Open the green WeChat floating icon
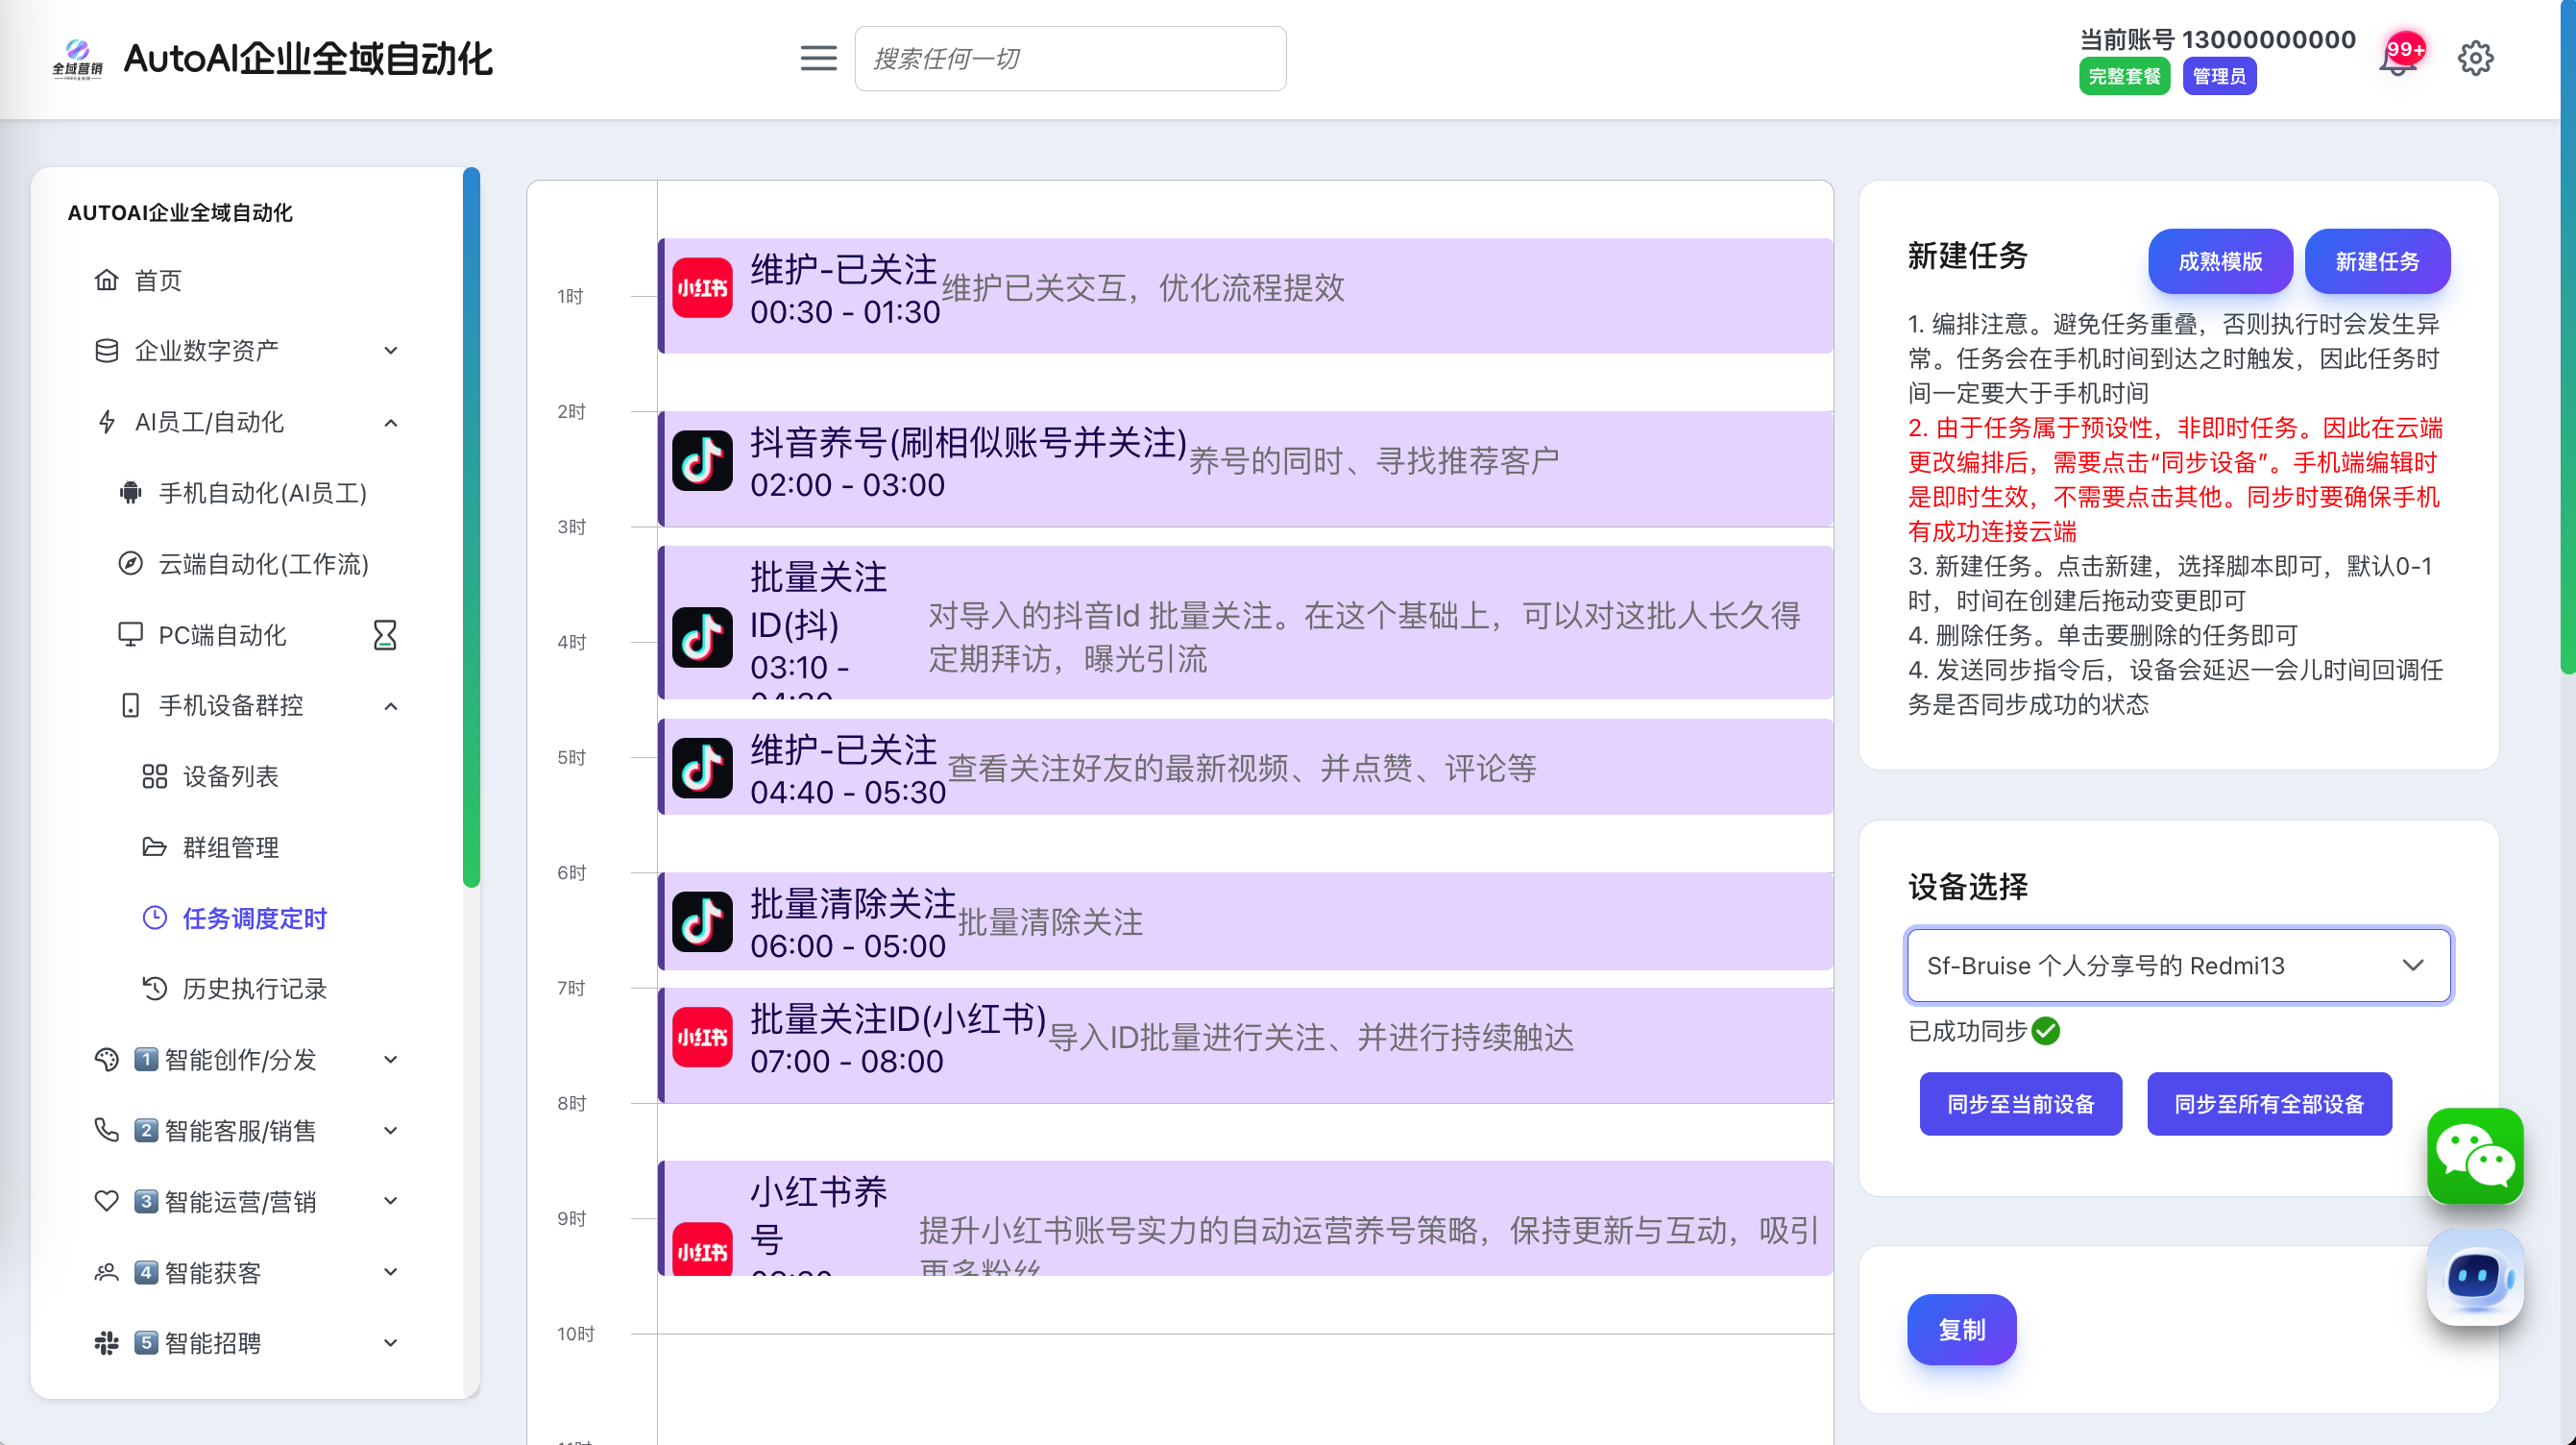 [2474, 1157]
